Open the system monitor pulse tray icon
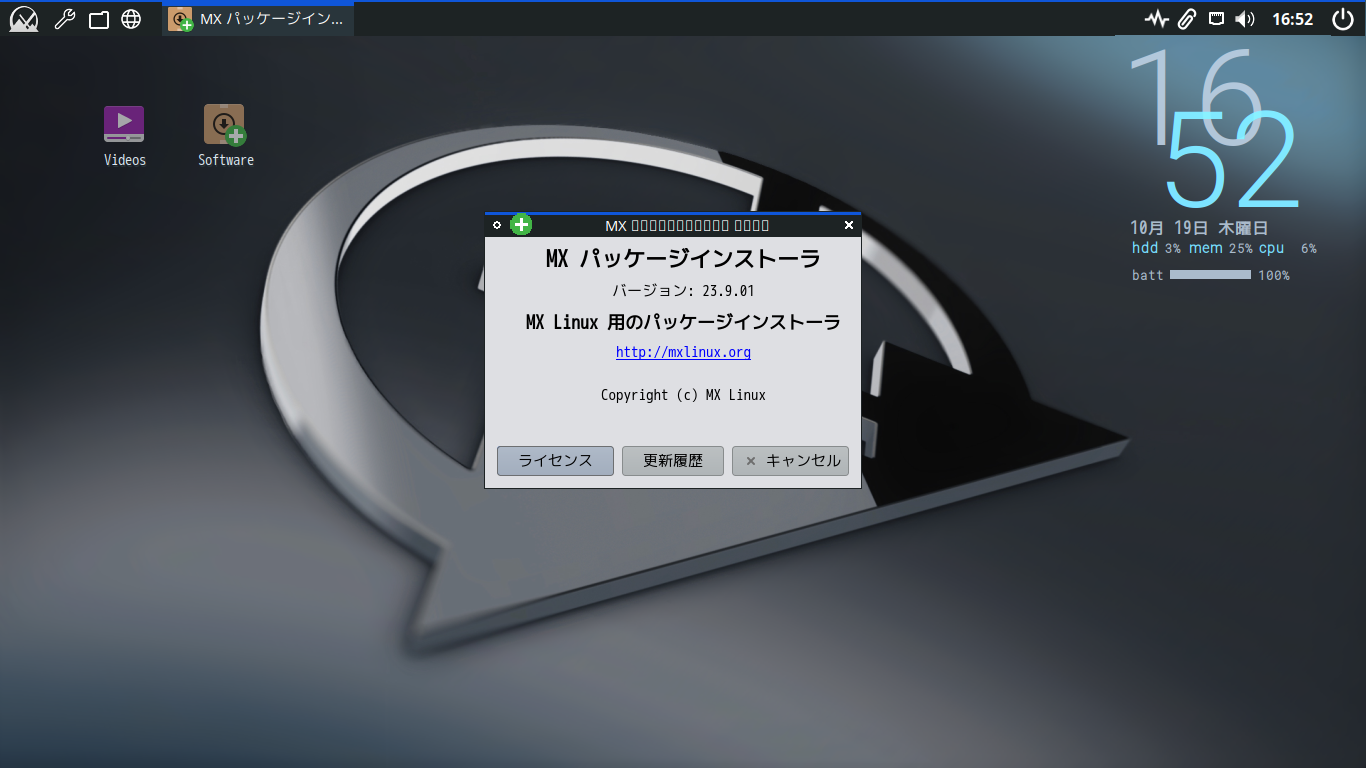This screenshot has height=768, width=1366. point(1157,19)
